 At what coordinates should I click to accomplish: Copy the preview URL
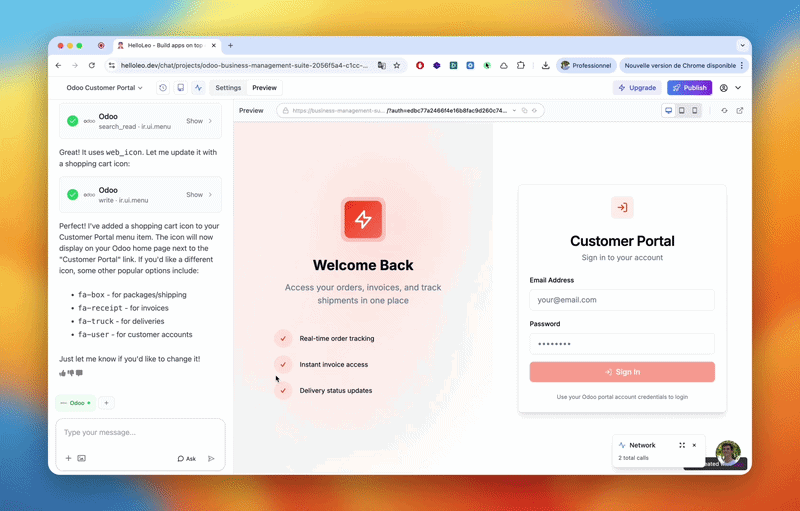(524, 110)
